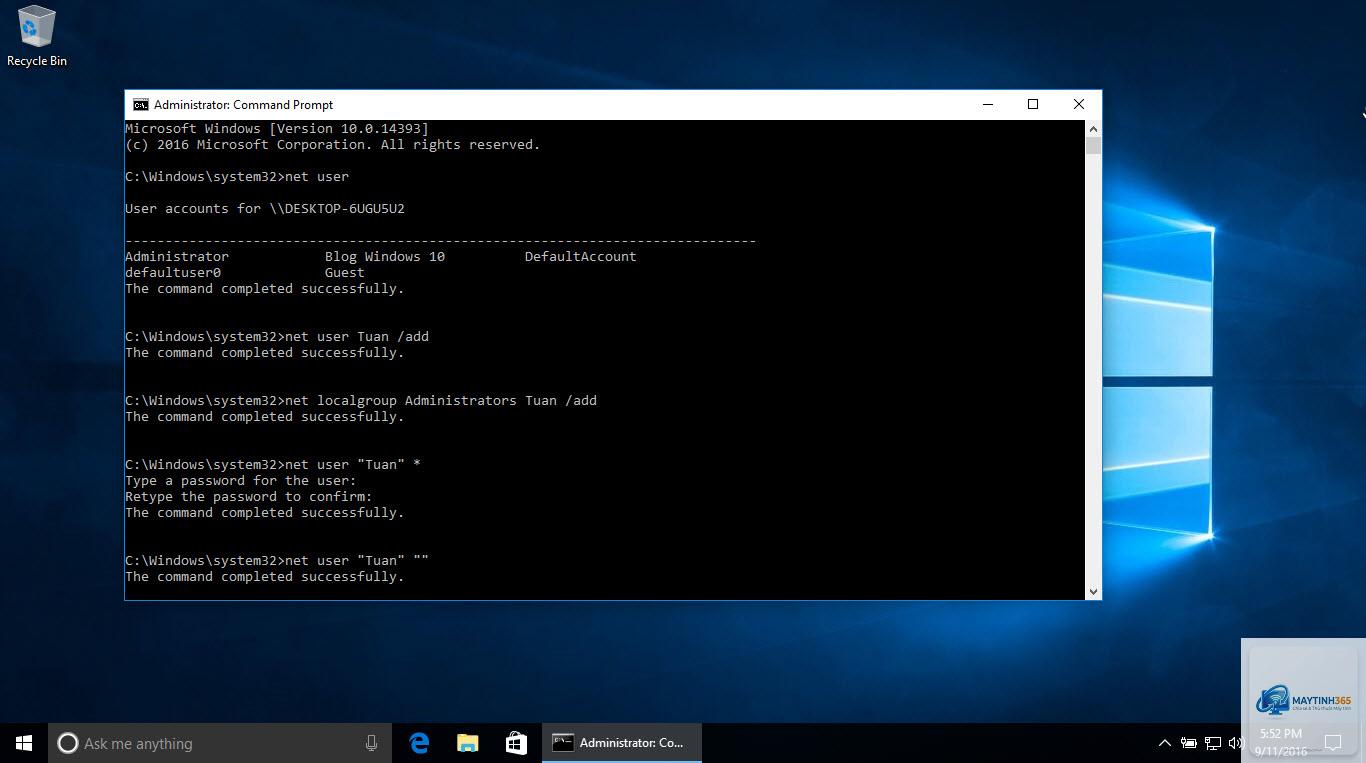The height and width of the screenshot is (763, 1366).
Task: Click the battery power icon in the tray
Action: tap(1188, 743)
